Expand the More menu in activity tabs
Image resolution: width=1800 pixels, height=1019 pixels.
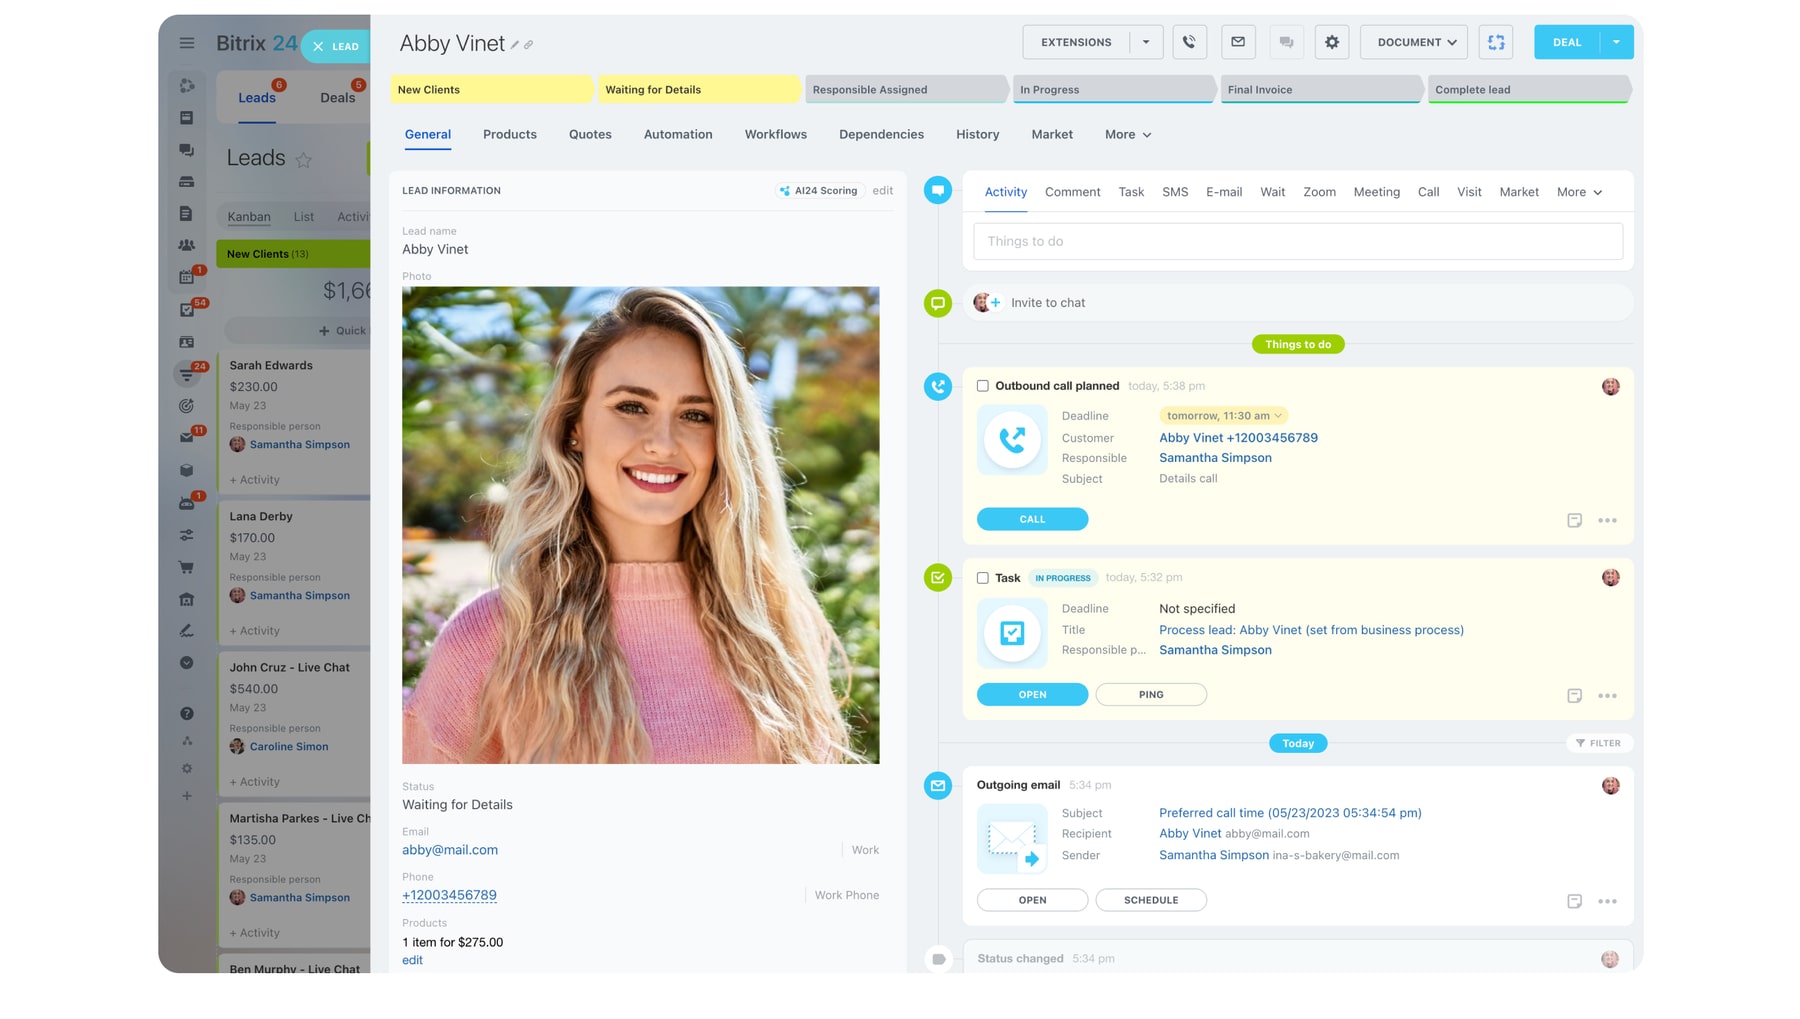click(x=1579, y=192)
